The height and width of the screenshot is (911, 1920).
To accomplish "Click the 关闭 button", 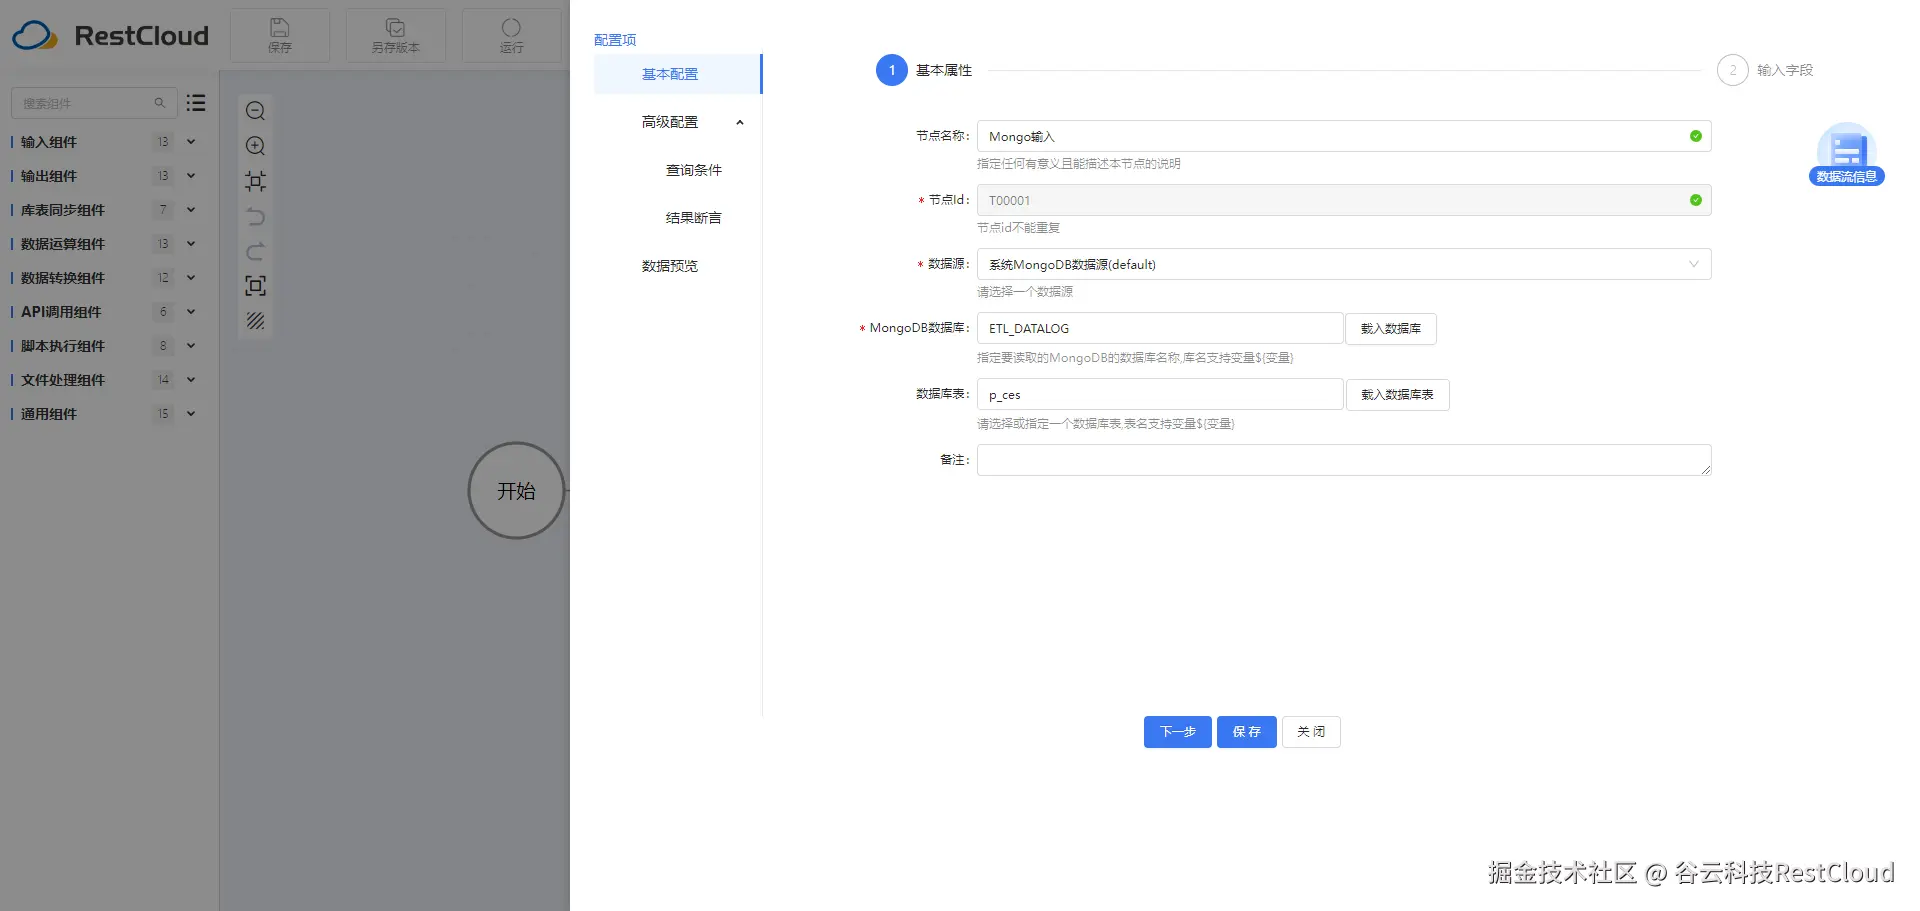I will pos(1311,732).
